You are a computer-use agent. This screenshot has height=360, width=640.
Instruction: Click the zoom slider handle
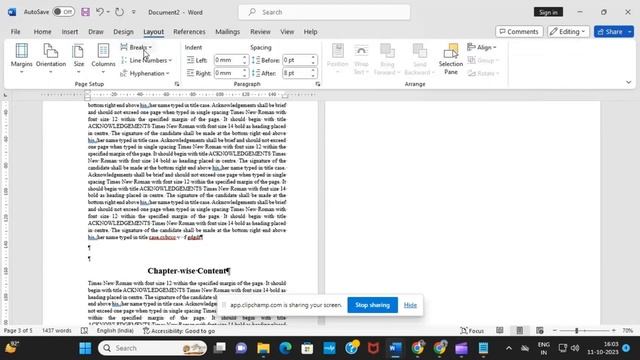(577, 331)
